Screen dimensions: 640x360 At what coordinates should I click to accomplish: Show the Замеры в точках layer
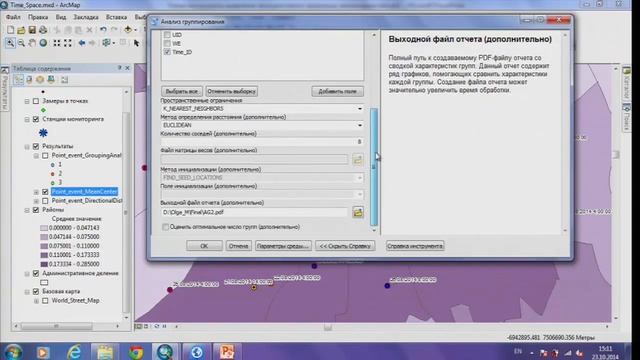[x=36, y=101]
